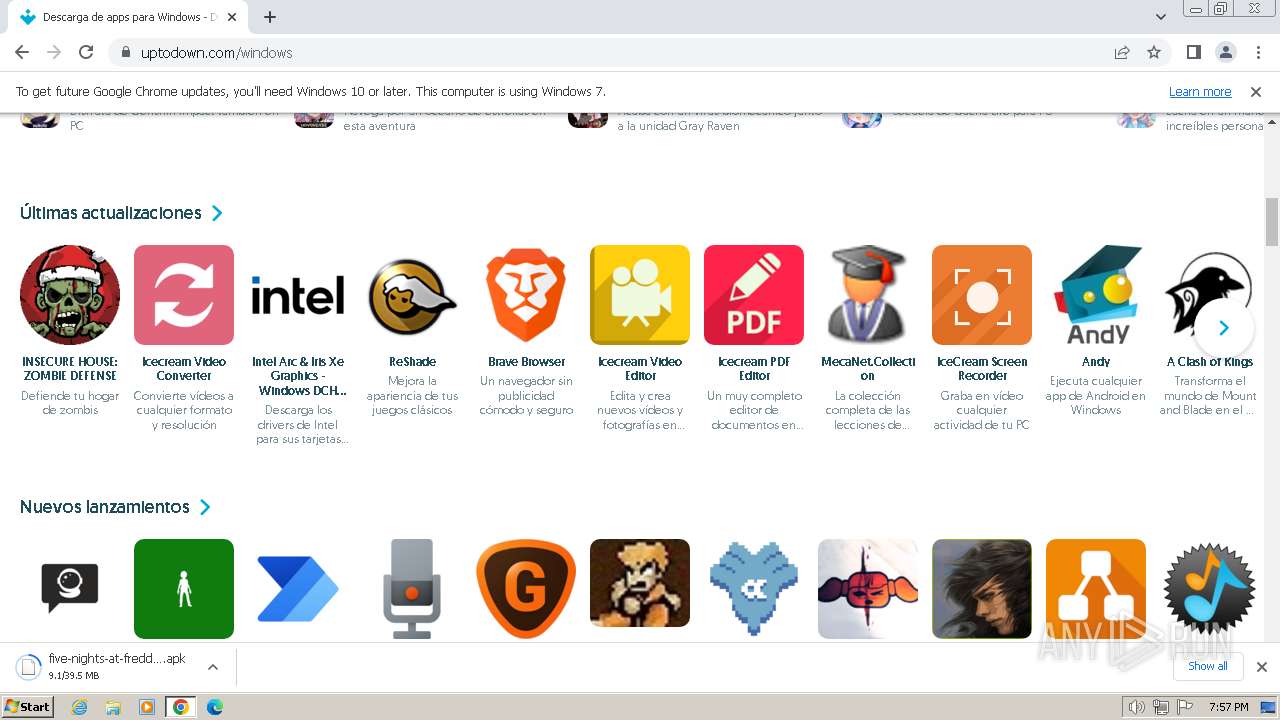Open orange G shield app icon
The height and width of the screenshot is (720, 1280).
[526, 589]
